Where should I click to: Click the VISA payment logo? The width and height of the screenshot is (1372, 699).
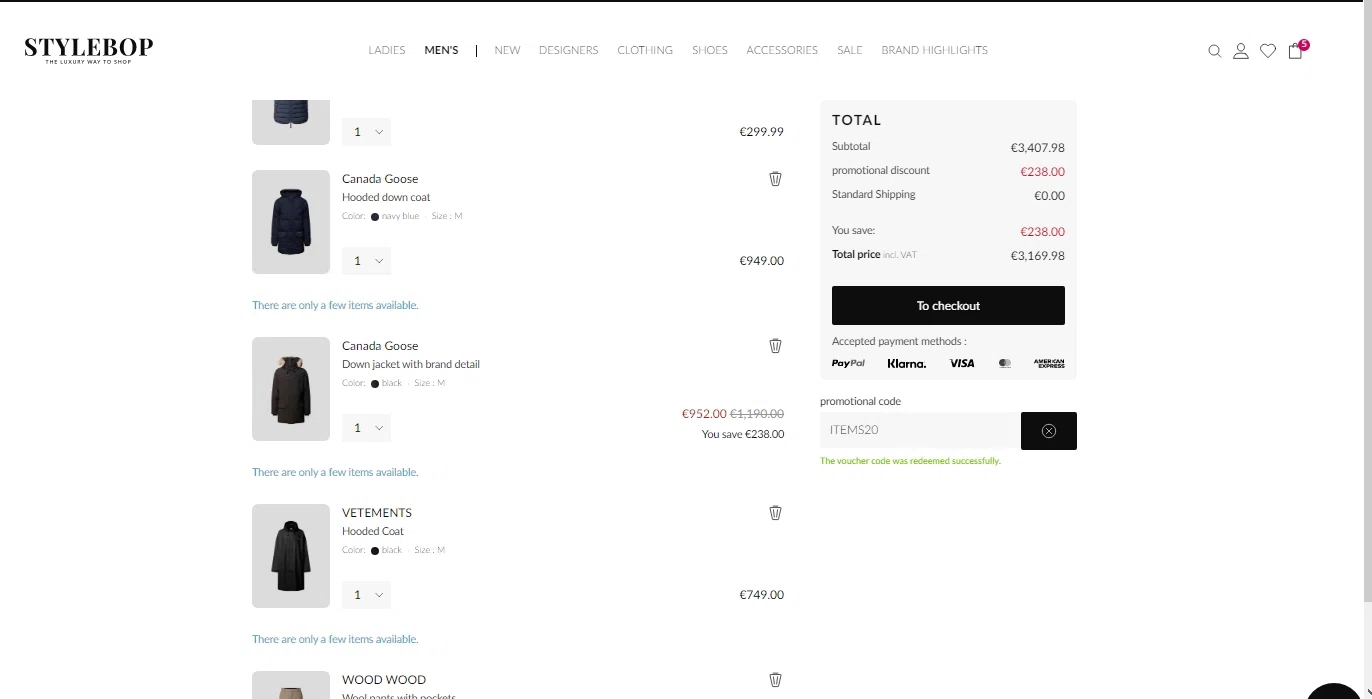[x=962, y=363]
